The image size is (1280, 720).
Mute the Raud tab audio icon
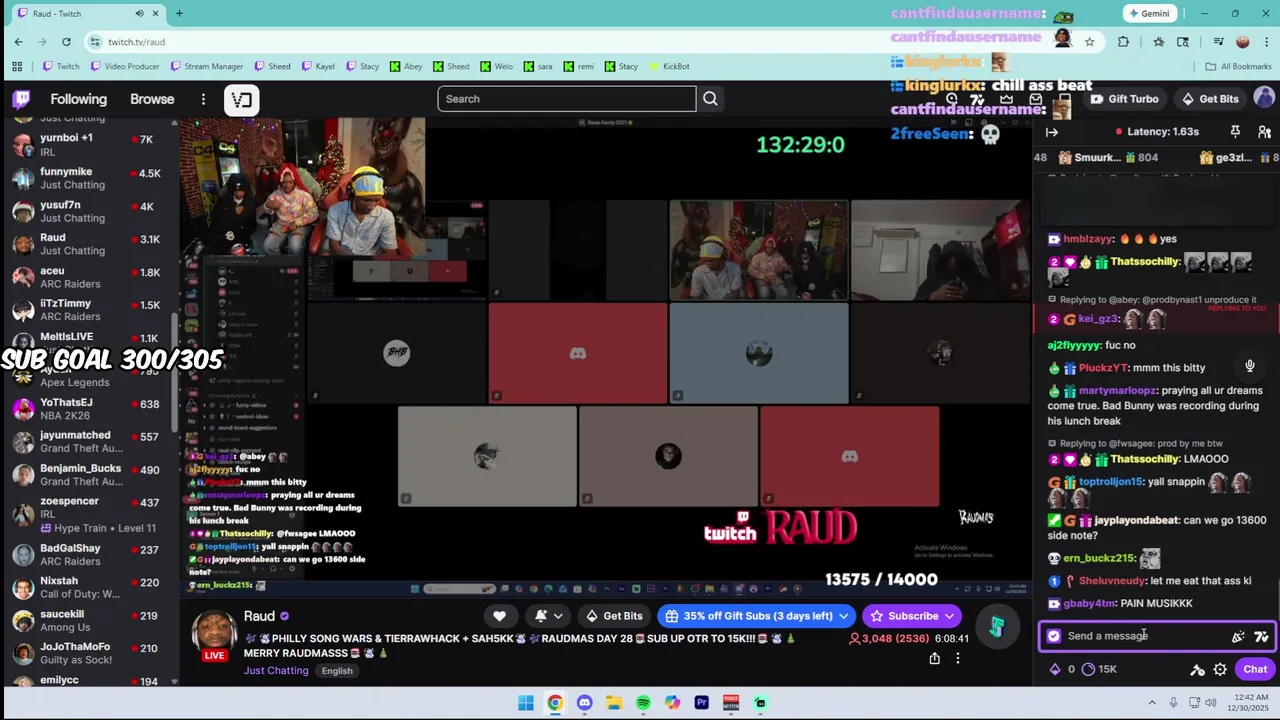(x=139, y=13)
